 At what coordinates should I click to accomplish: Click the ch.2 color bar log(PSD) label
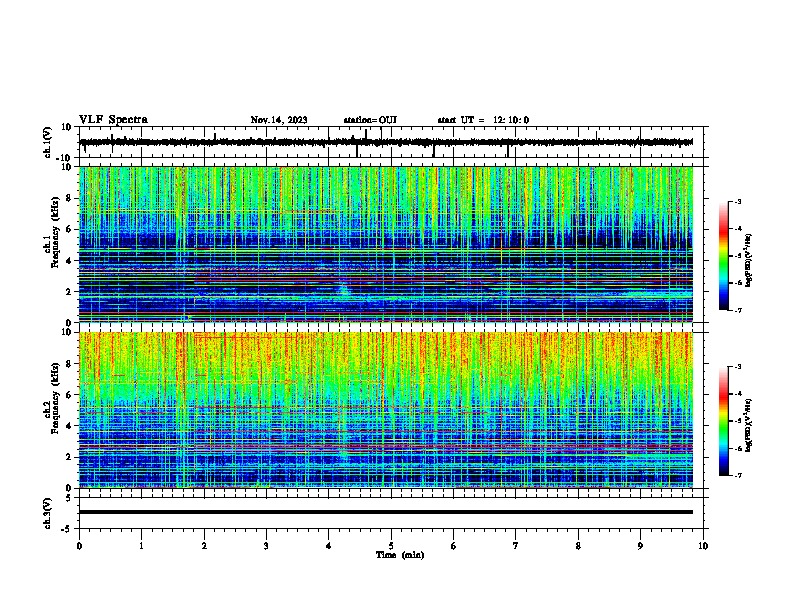[749, 425]
